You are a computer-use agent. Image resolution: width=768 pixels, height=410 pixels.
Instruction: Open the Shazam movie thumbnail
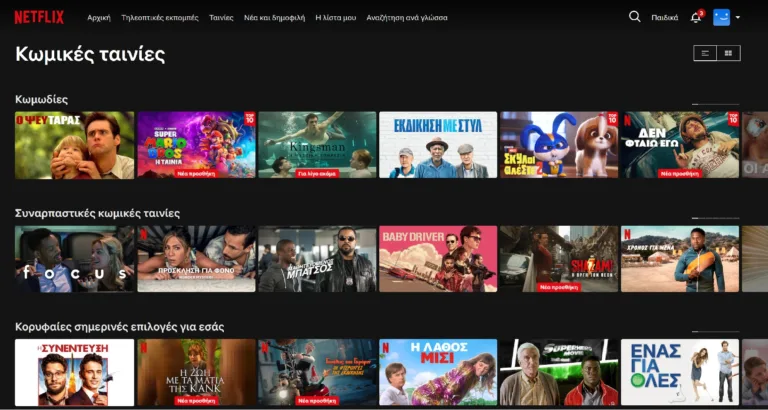click(559, 259)
